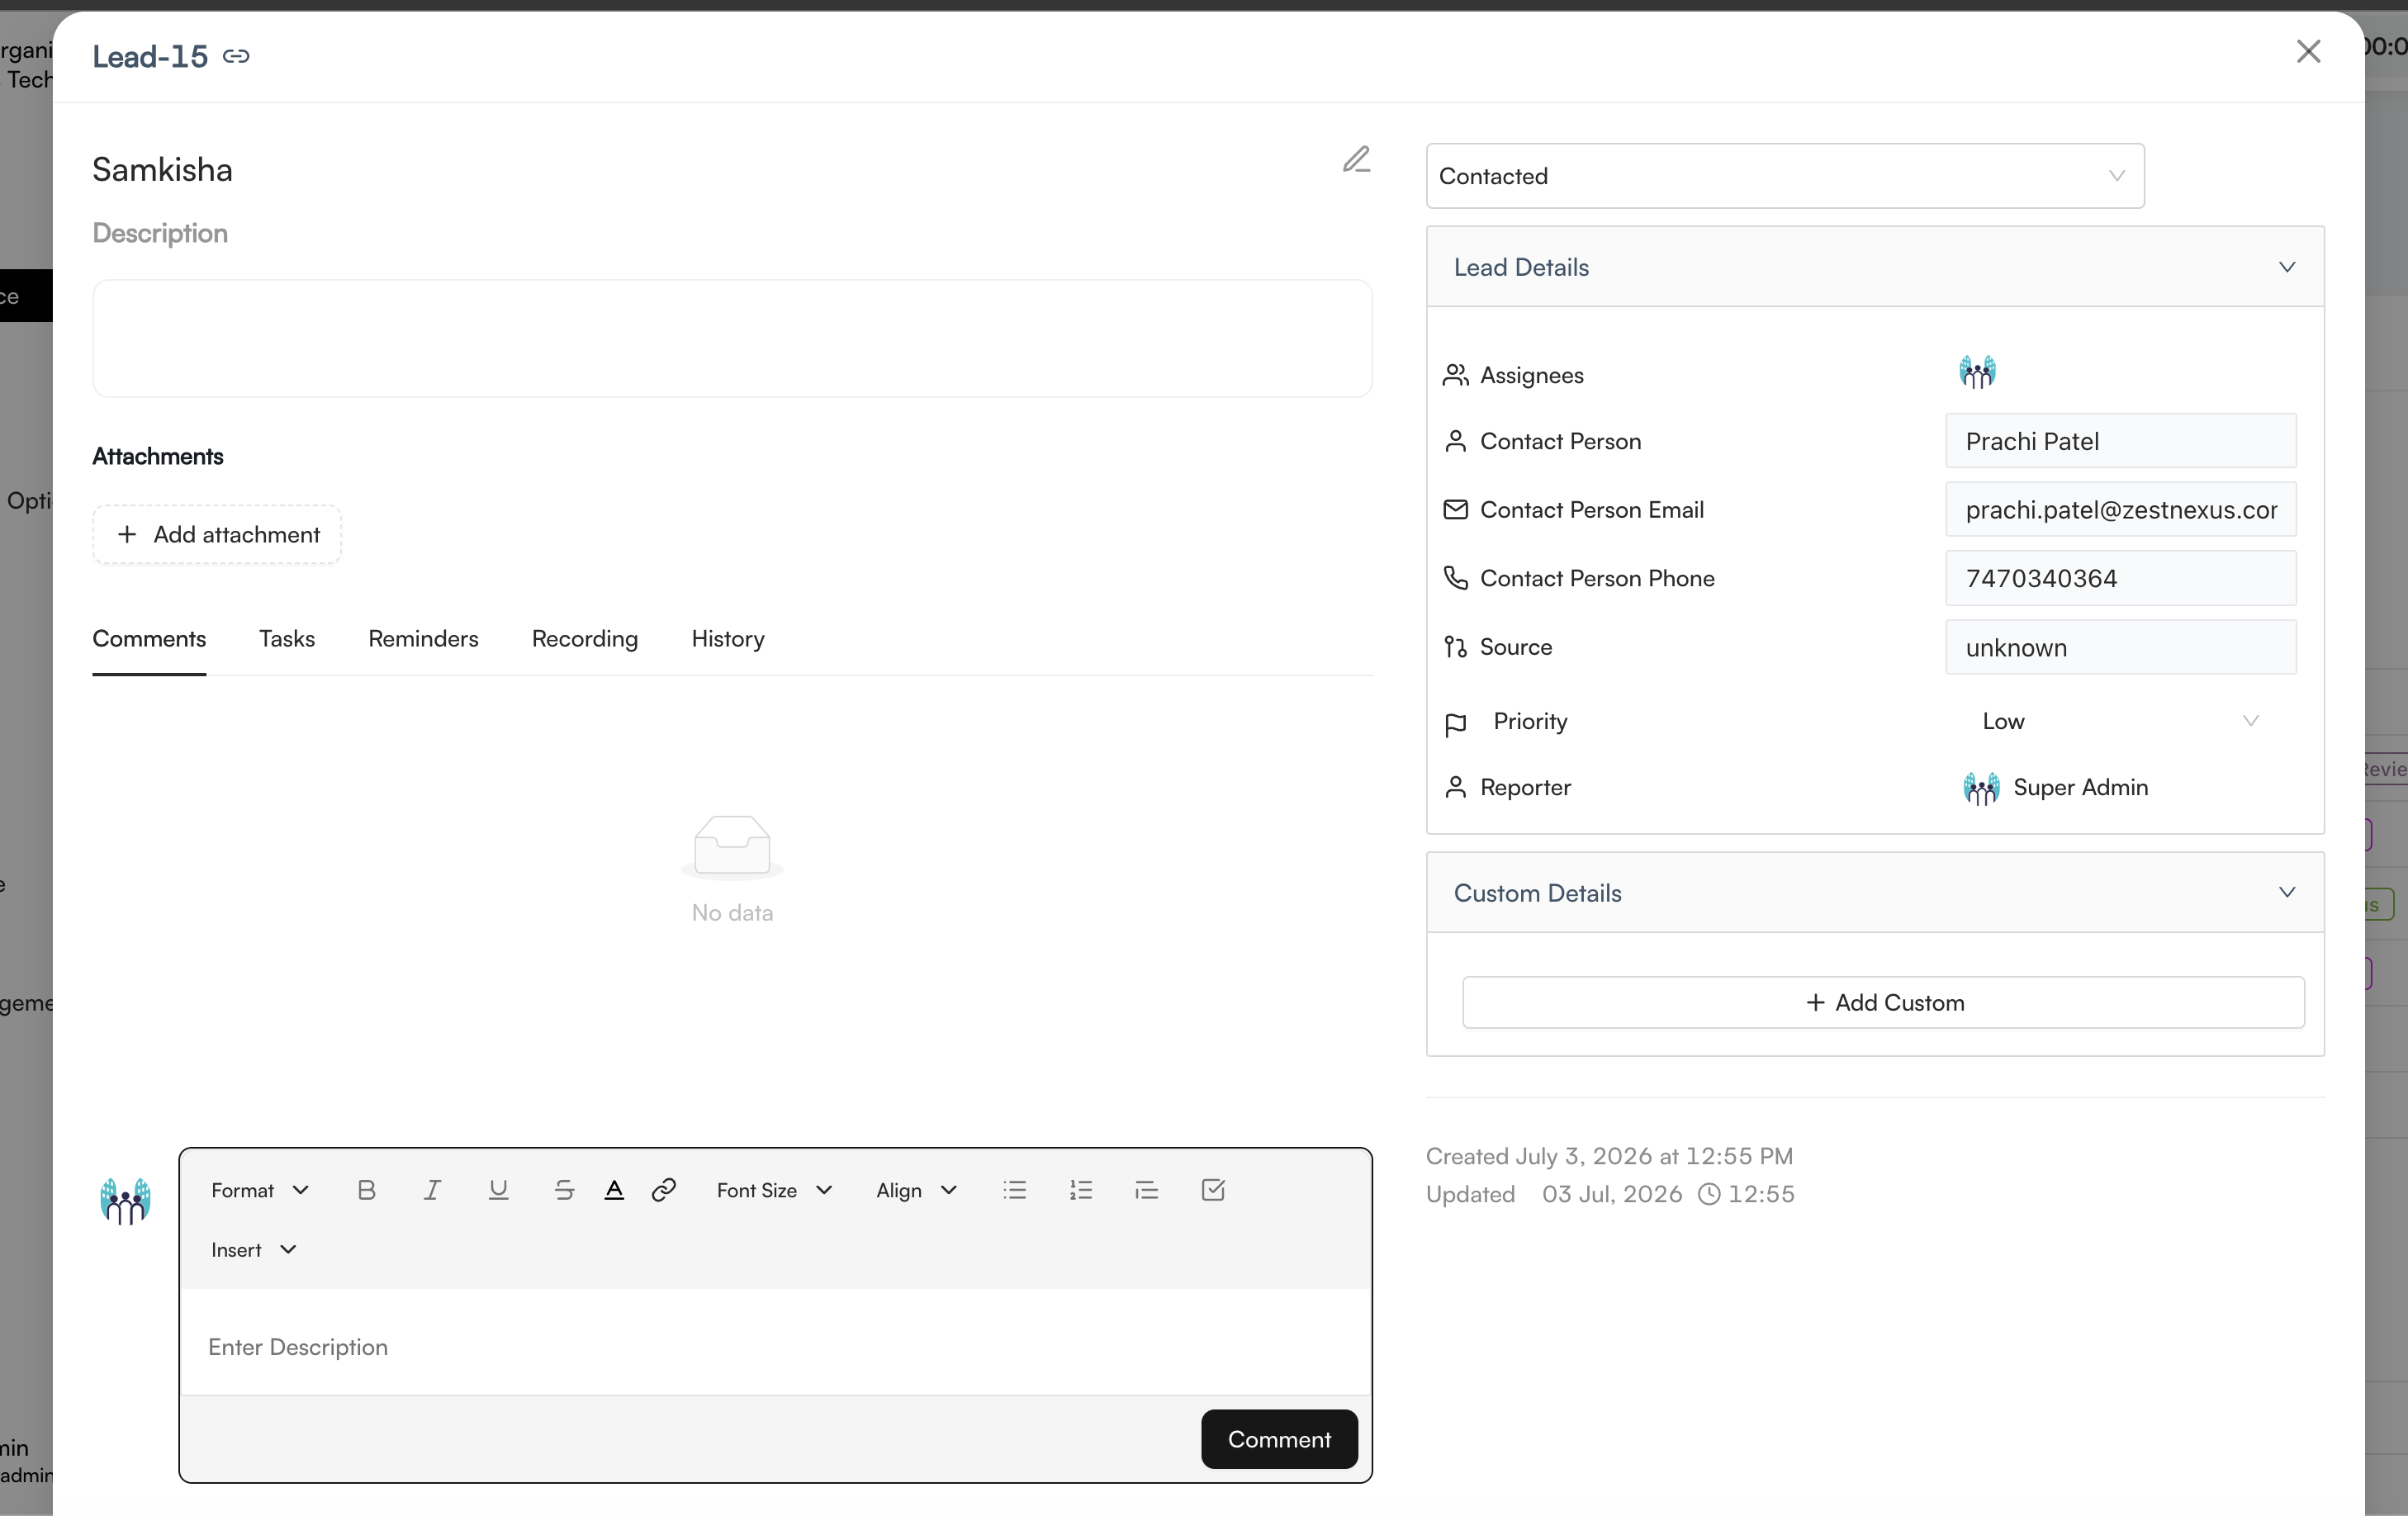This screenshot has width=2408, height=1516.
Task: Click the Reporter label
Action: tap(1525, 788)
